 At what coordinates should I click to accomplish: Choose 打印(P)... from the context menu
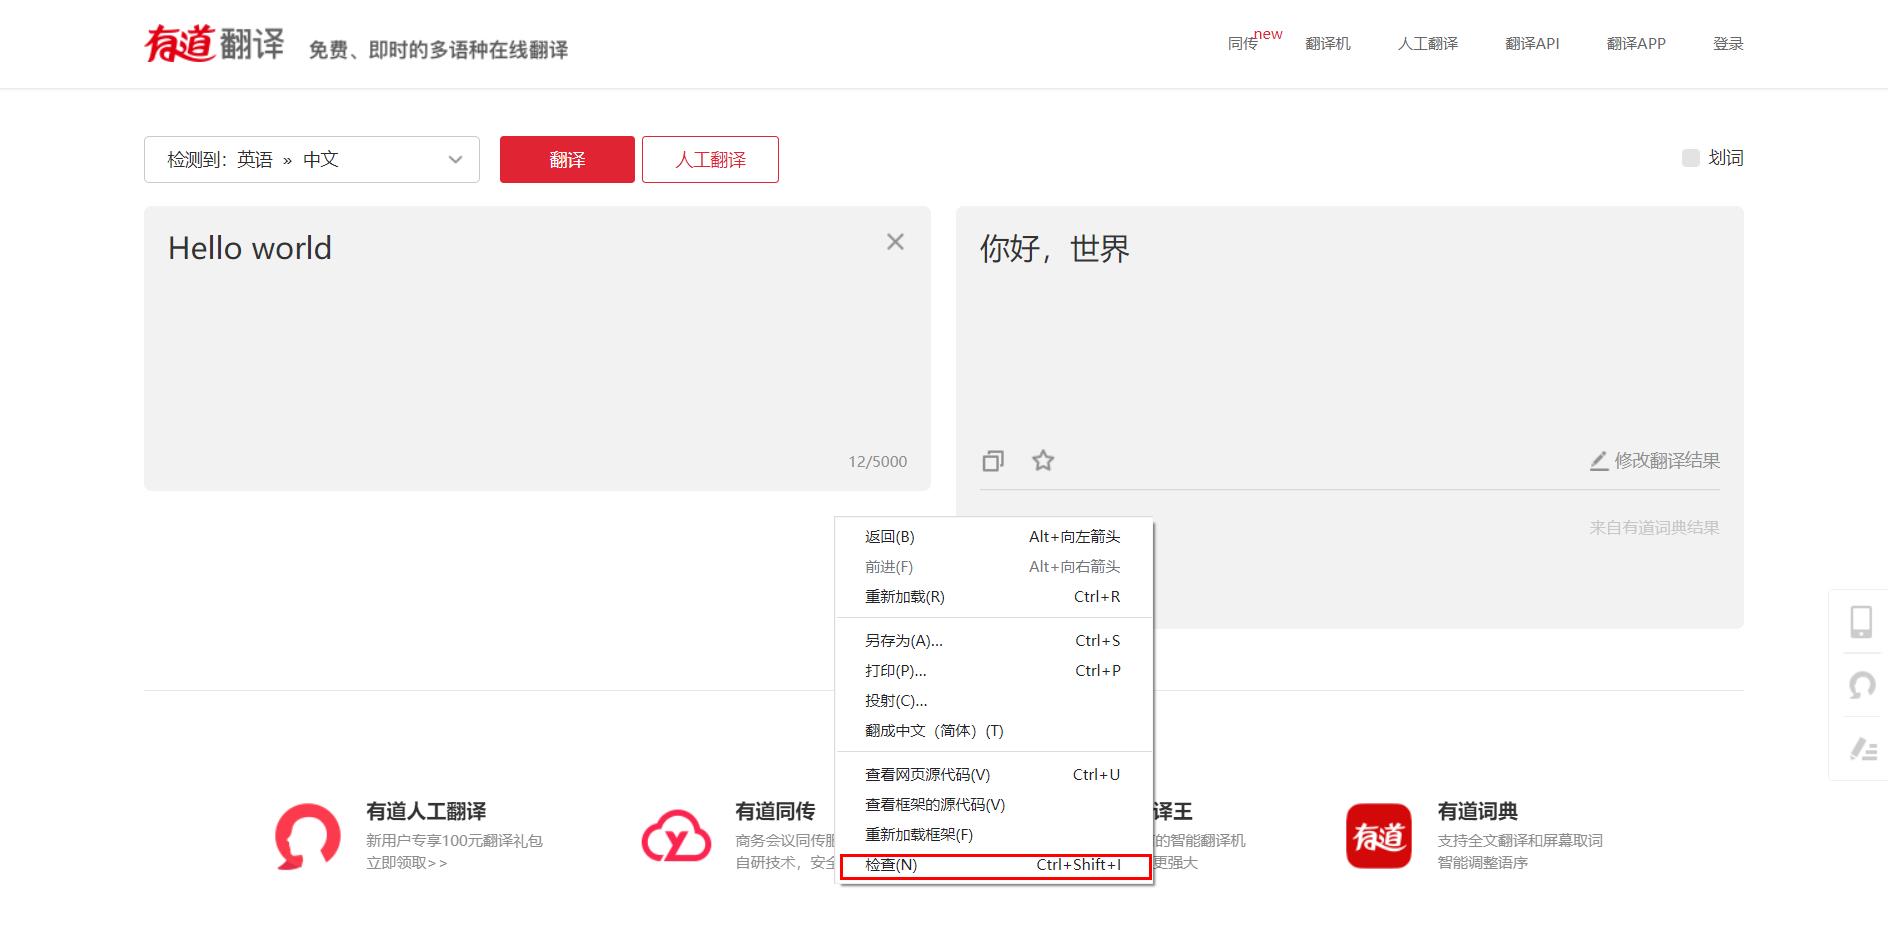click(x=994, y=671)
